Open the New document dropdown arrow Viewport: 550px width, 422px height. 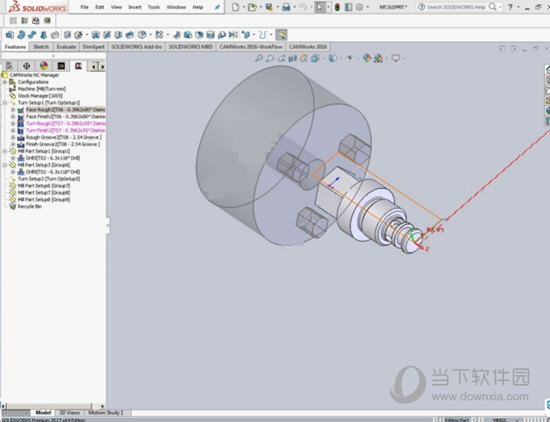[243, 7]
